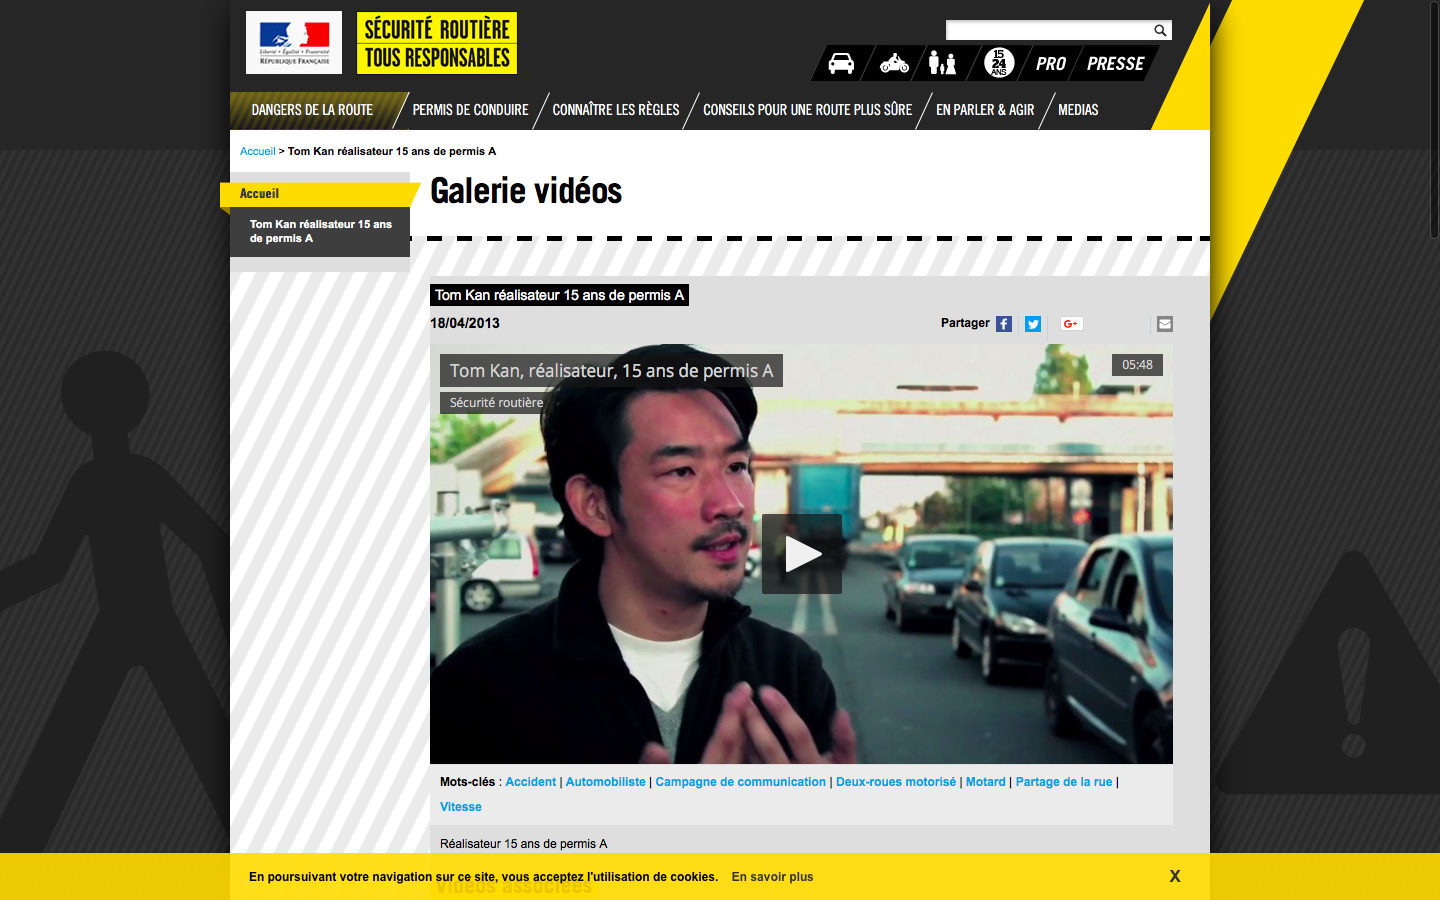Open Conseils pour une route plus sûre

point(807,110)
